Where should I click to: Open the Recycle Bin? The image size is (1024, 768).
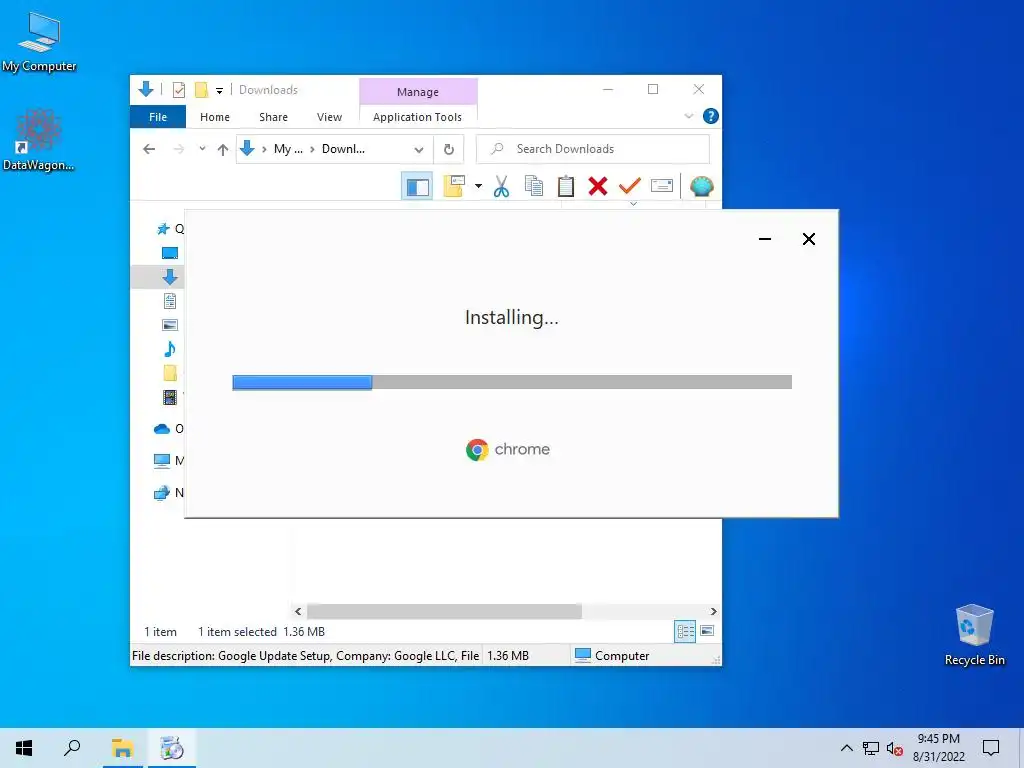point(974,635)
